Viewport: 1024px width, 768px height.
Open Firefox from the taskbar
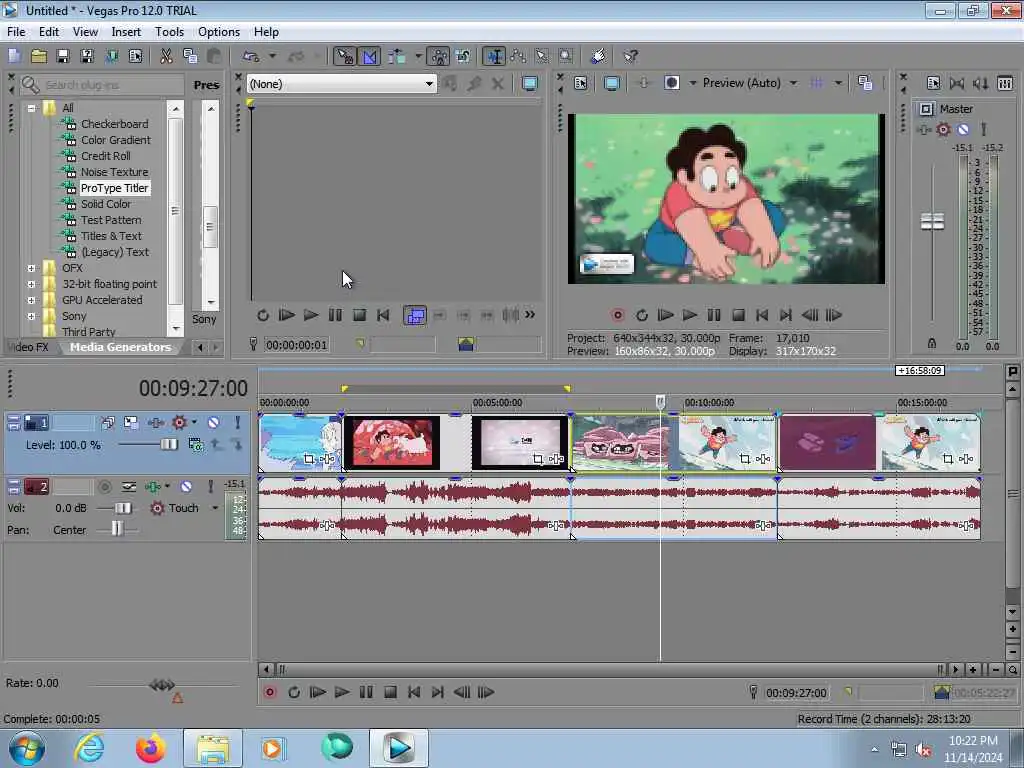point(150,748)
